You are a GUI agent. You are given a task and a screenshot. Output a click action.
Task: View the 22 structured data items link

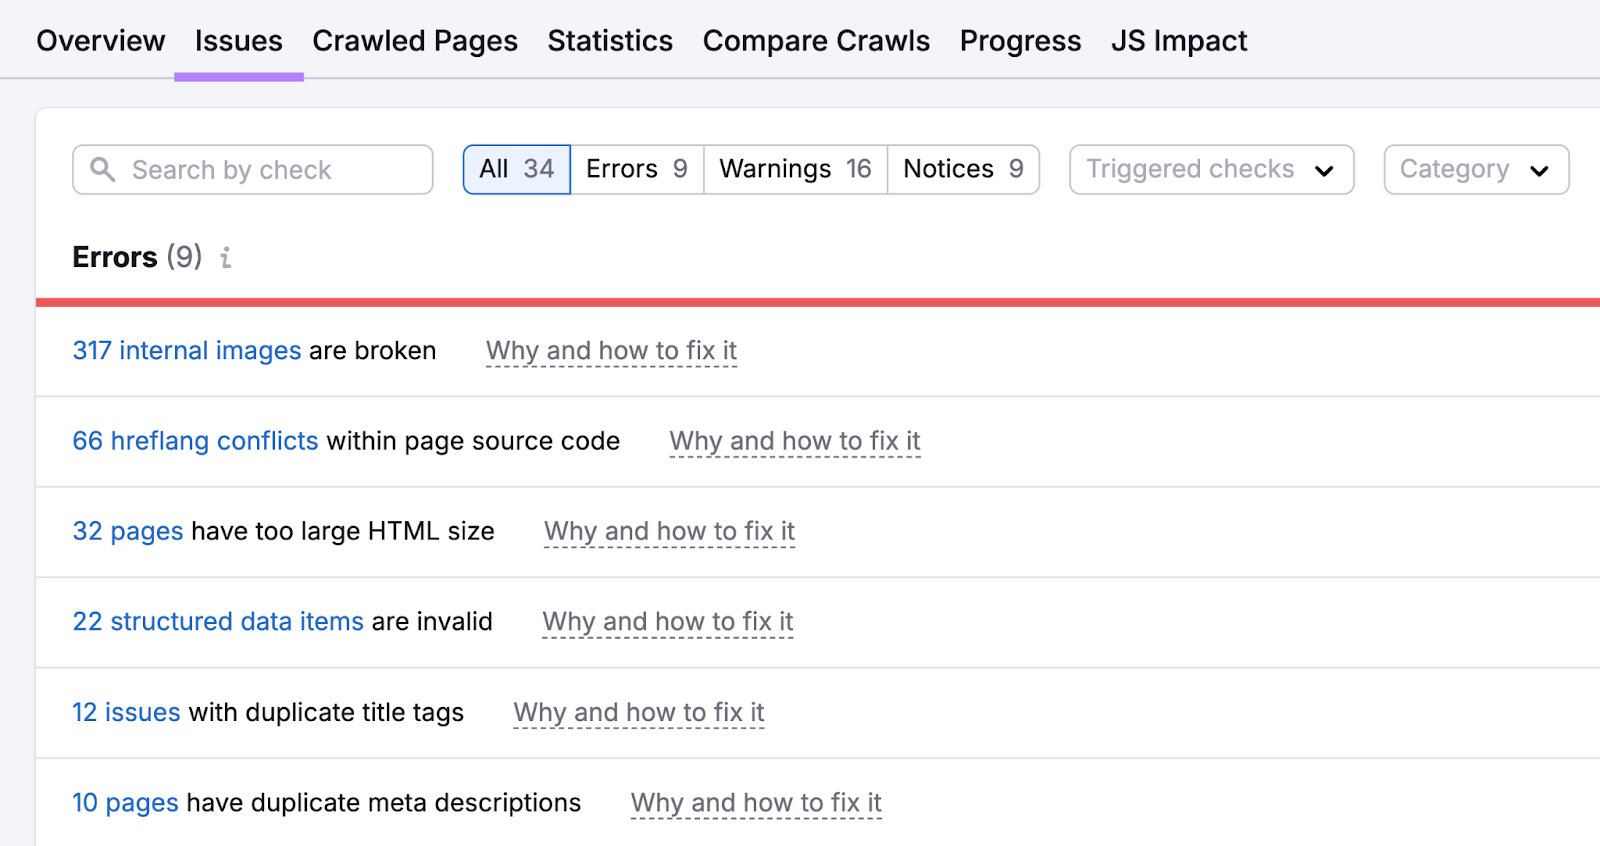click(218, 622)
